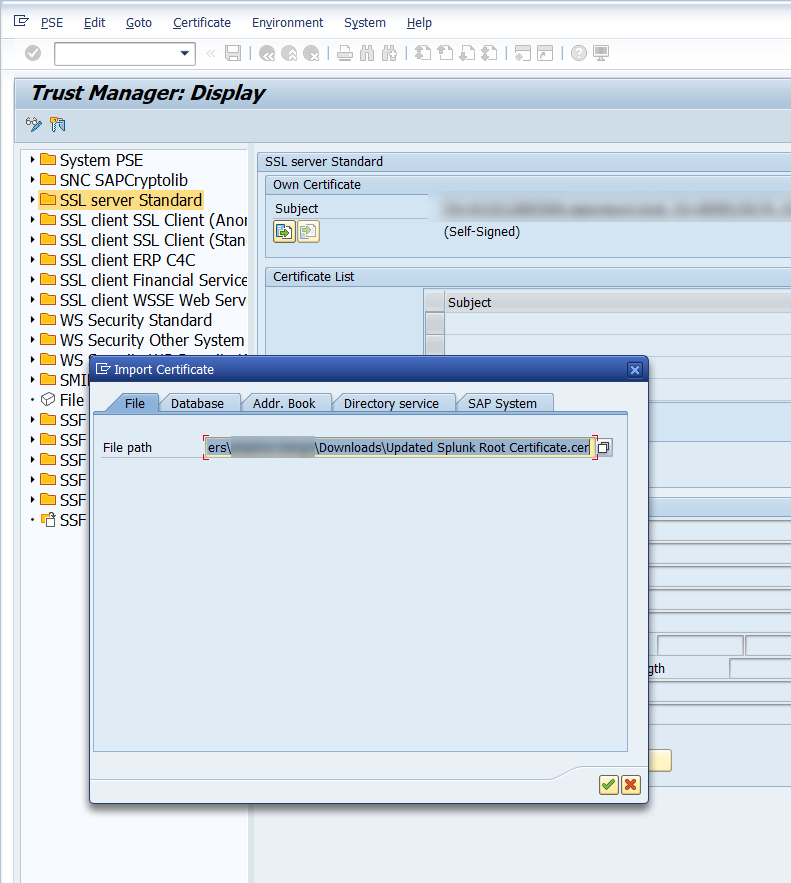Switch to the Database tab
This screenshot has height=883, width=791.
197,403
